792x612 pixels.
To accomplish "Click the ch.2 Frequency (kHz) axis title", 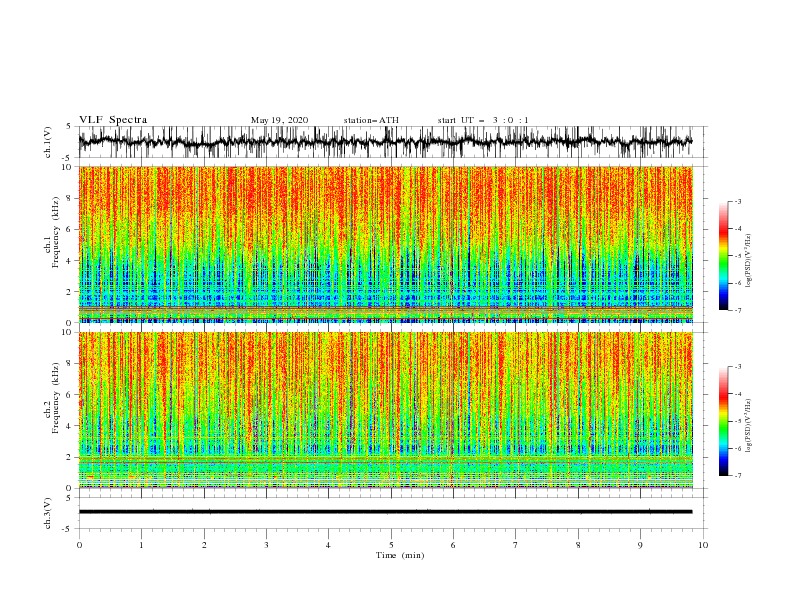I will [x=53, y=398].
